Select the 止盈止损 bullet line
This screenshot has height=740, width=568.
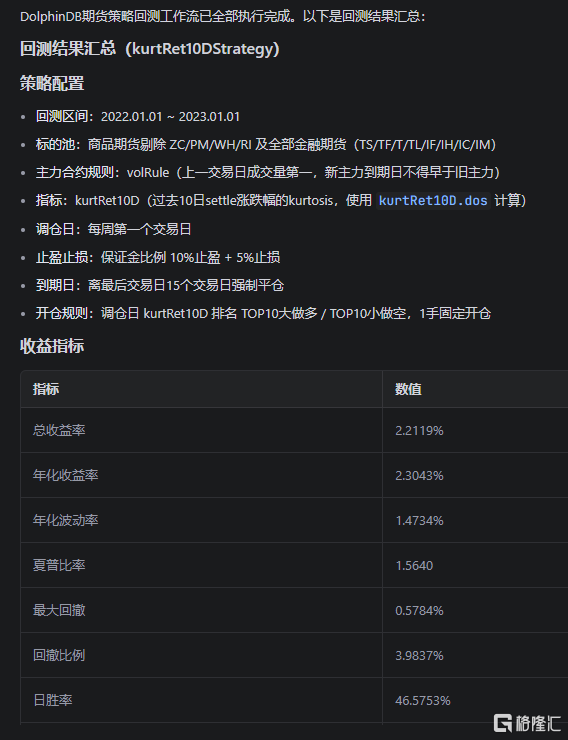pyautogui.click(x=158, y=257)
